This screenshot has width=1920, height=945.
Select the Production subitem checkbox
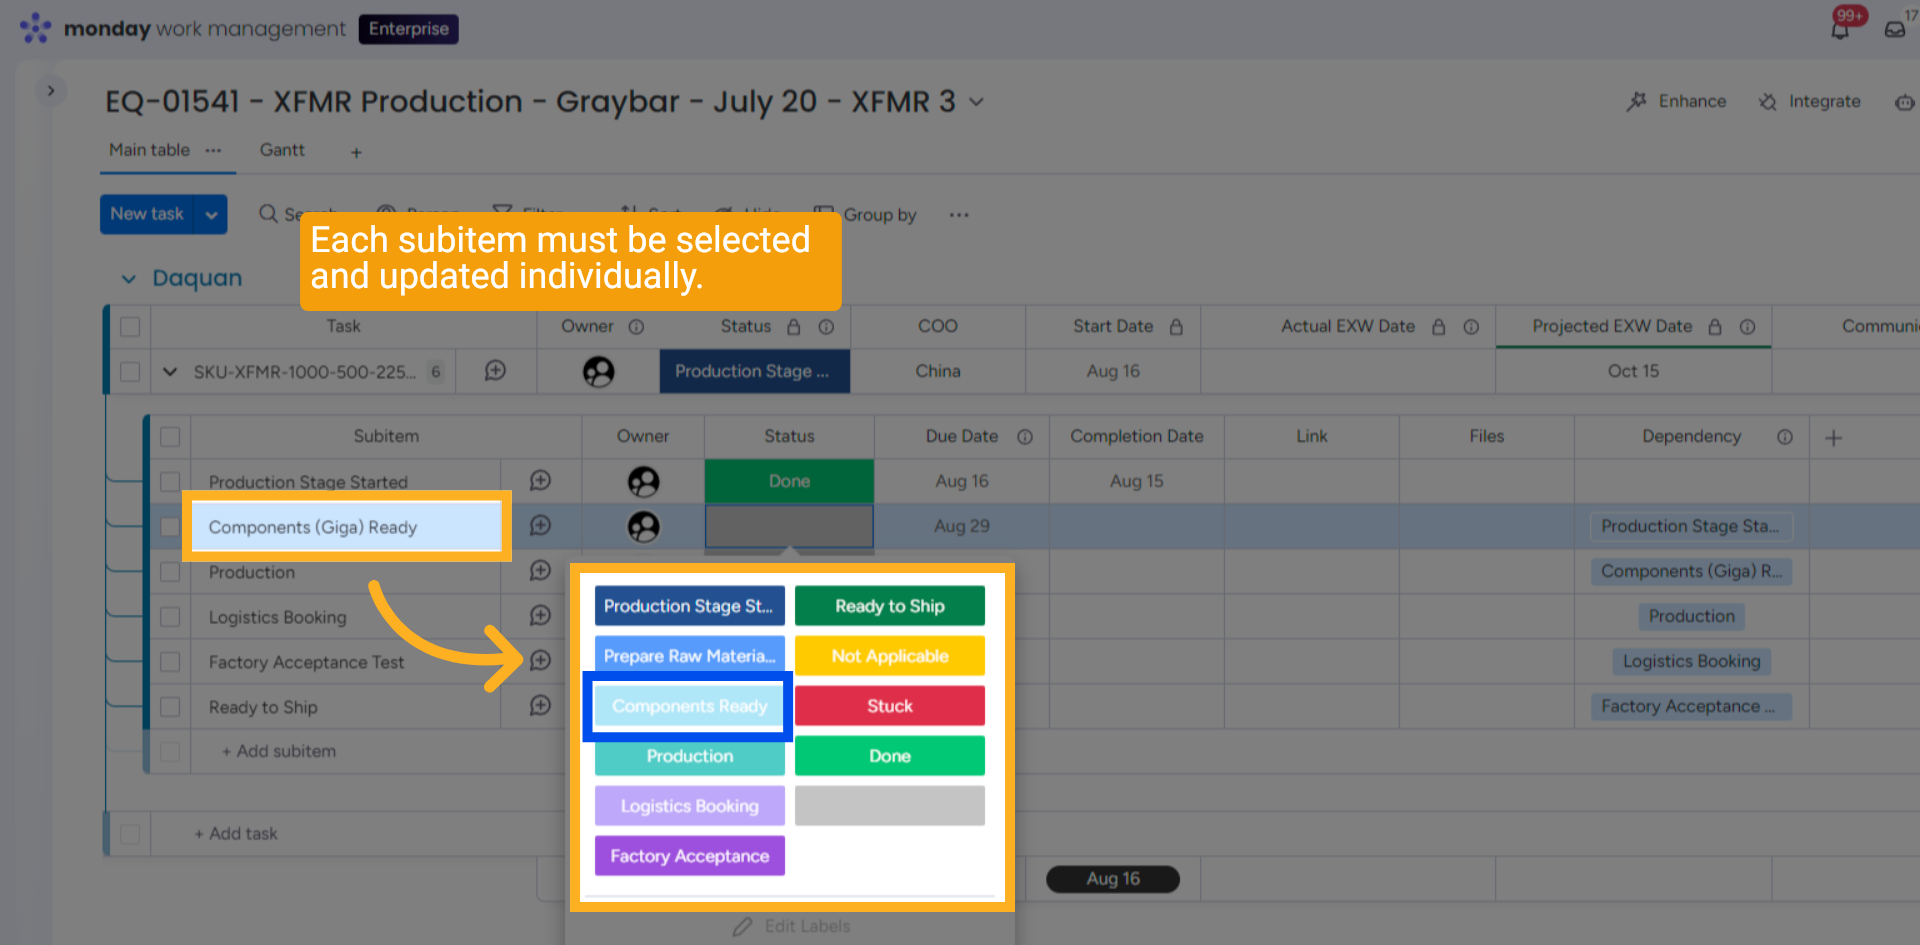[x=170, y=572]
